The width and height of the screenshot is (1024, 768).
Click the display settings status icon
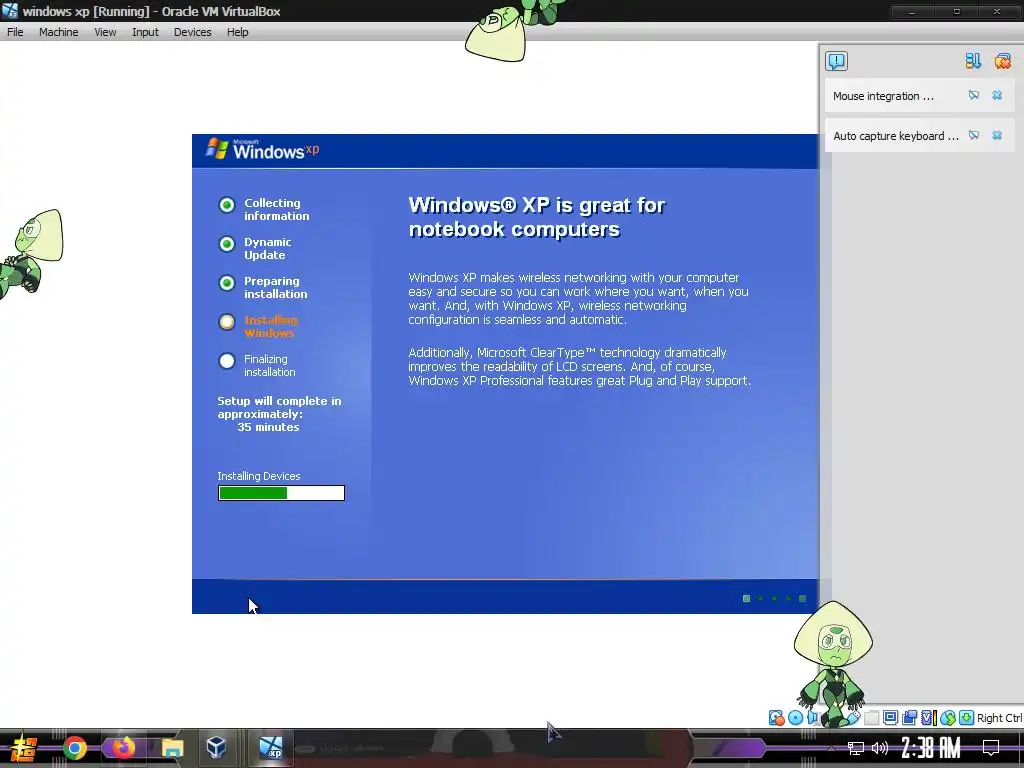coord(890,718)
